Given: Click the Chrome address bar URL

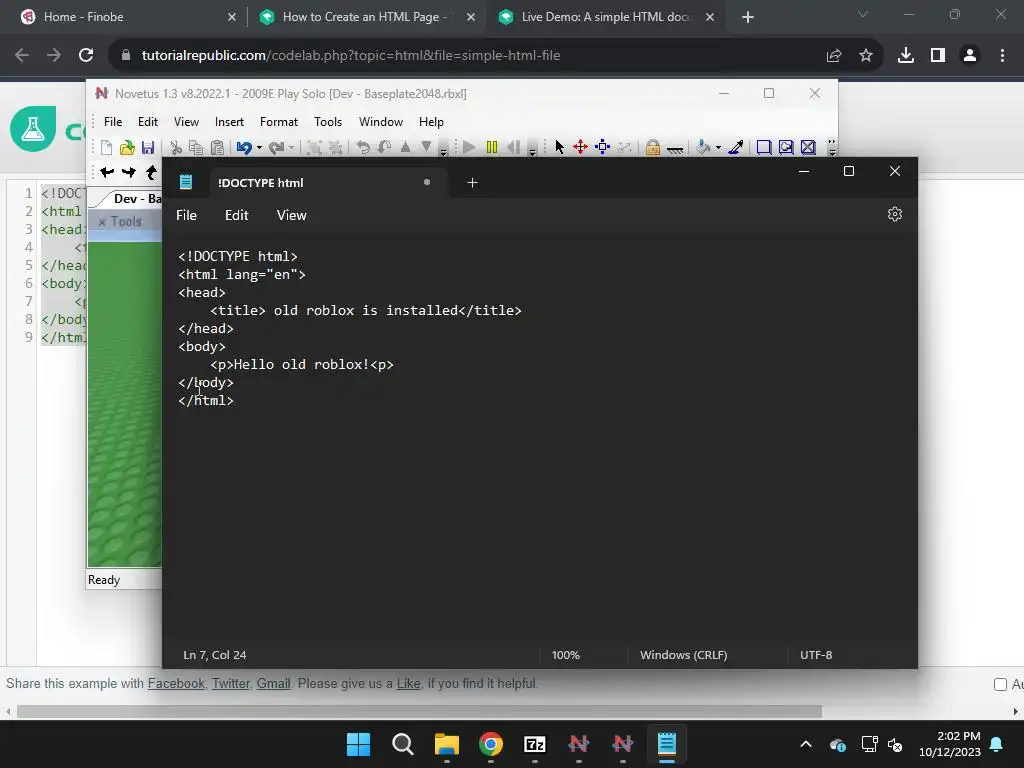Looking at the screenshot, I should point(351,56).
